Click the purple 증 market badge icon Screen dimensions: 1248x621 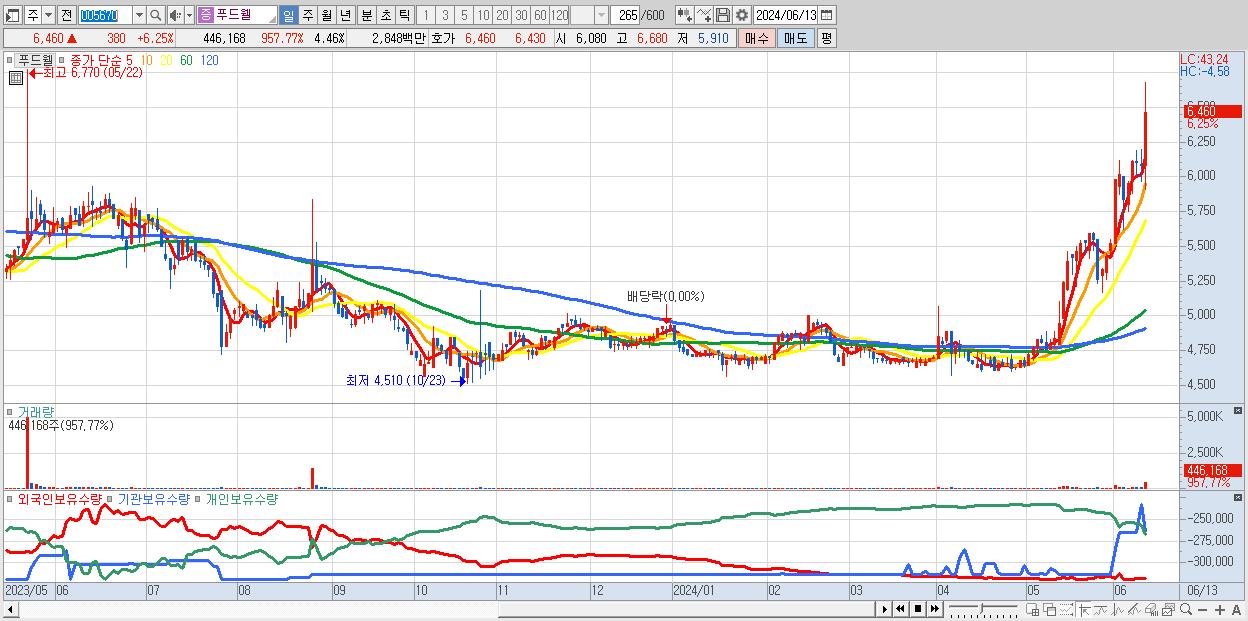[206, 15]
